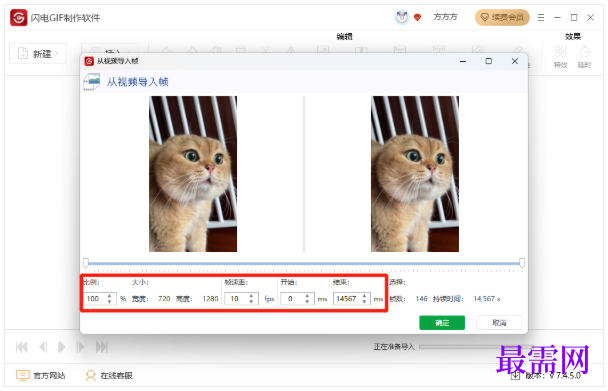Image resolution: width=608 pixels, height=391 pixels.
Task: Click the 闪电GIF制作软件 app logo icon
Action: tap(19, 17)
